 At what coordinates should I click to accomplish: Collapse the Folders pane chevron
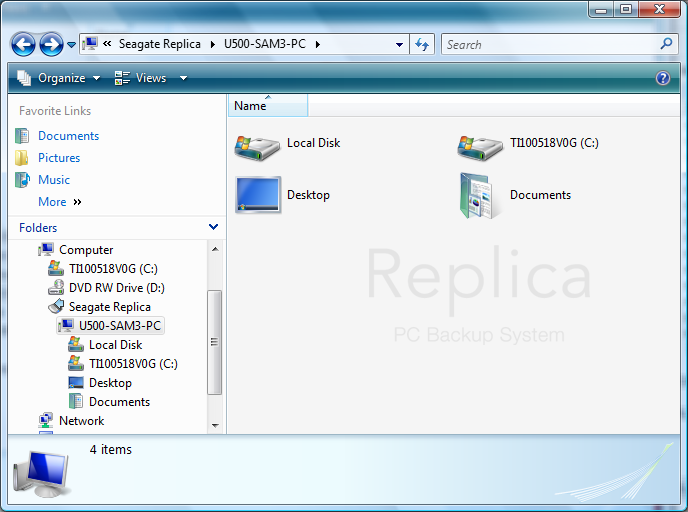213,227
